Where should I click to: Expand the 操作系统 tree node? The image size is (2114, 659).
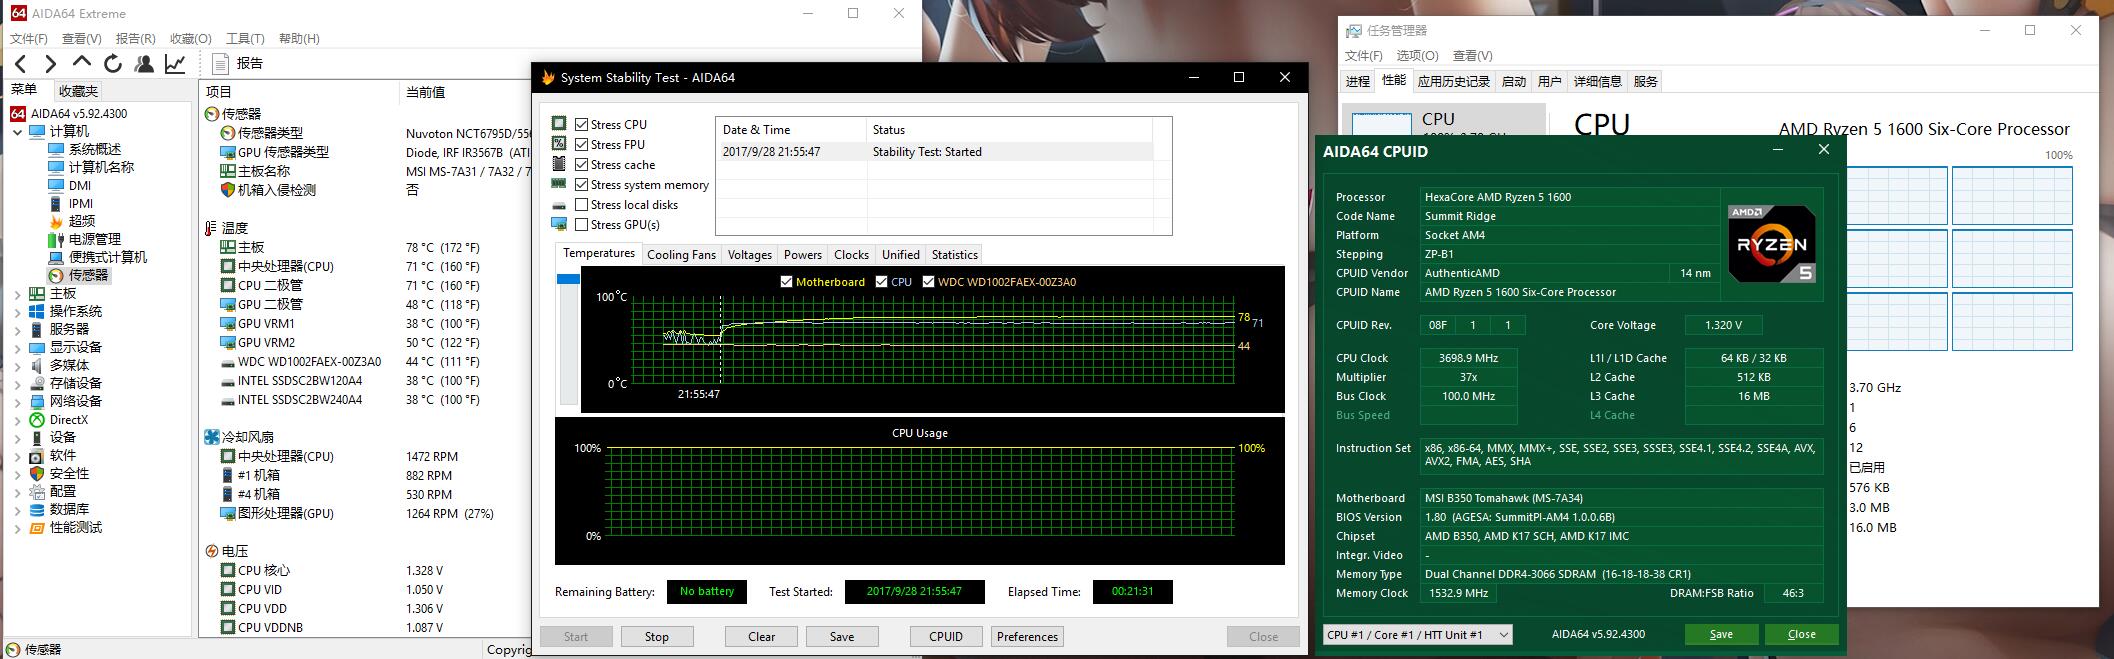pos(17,312)
